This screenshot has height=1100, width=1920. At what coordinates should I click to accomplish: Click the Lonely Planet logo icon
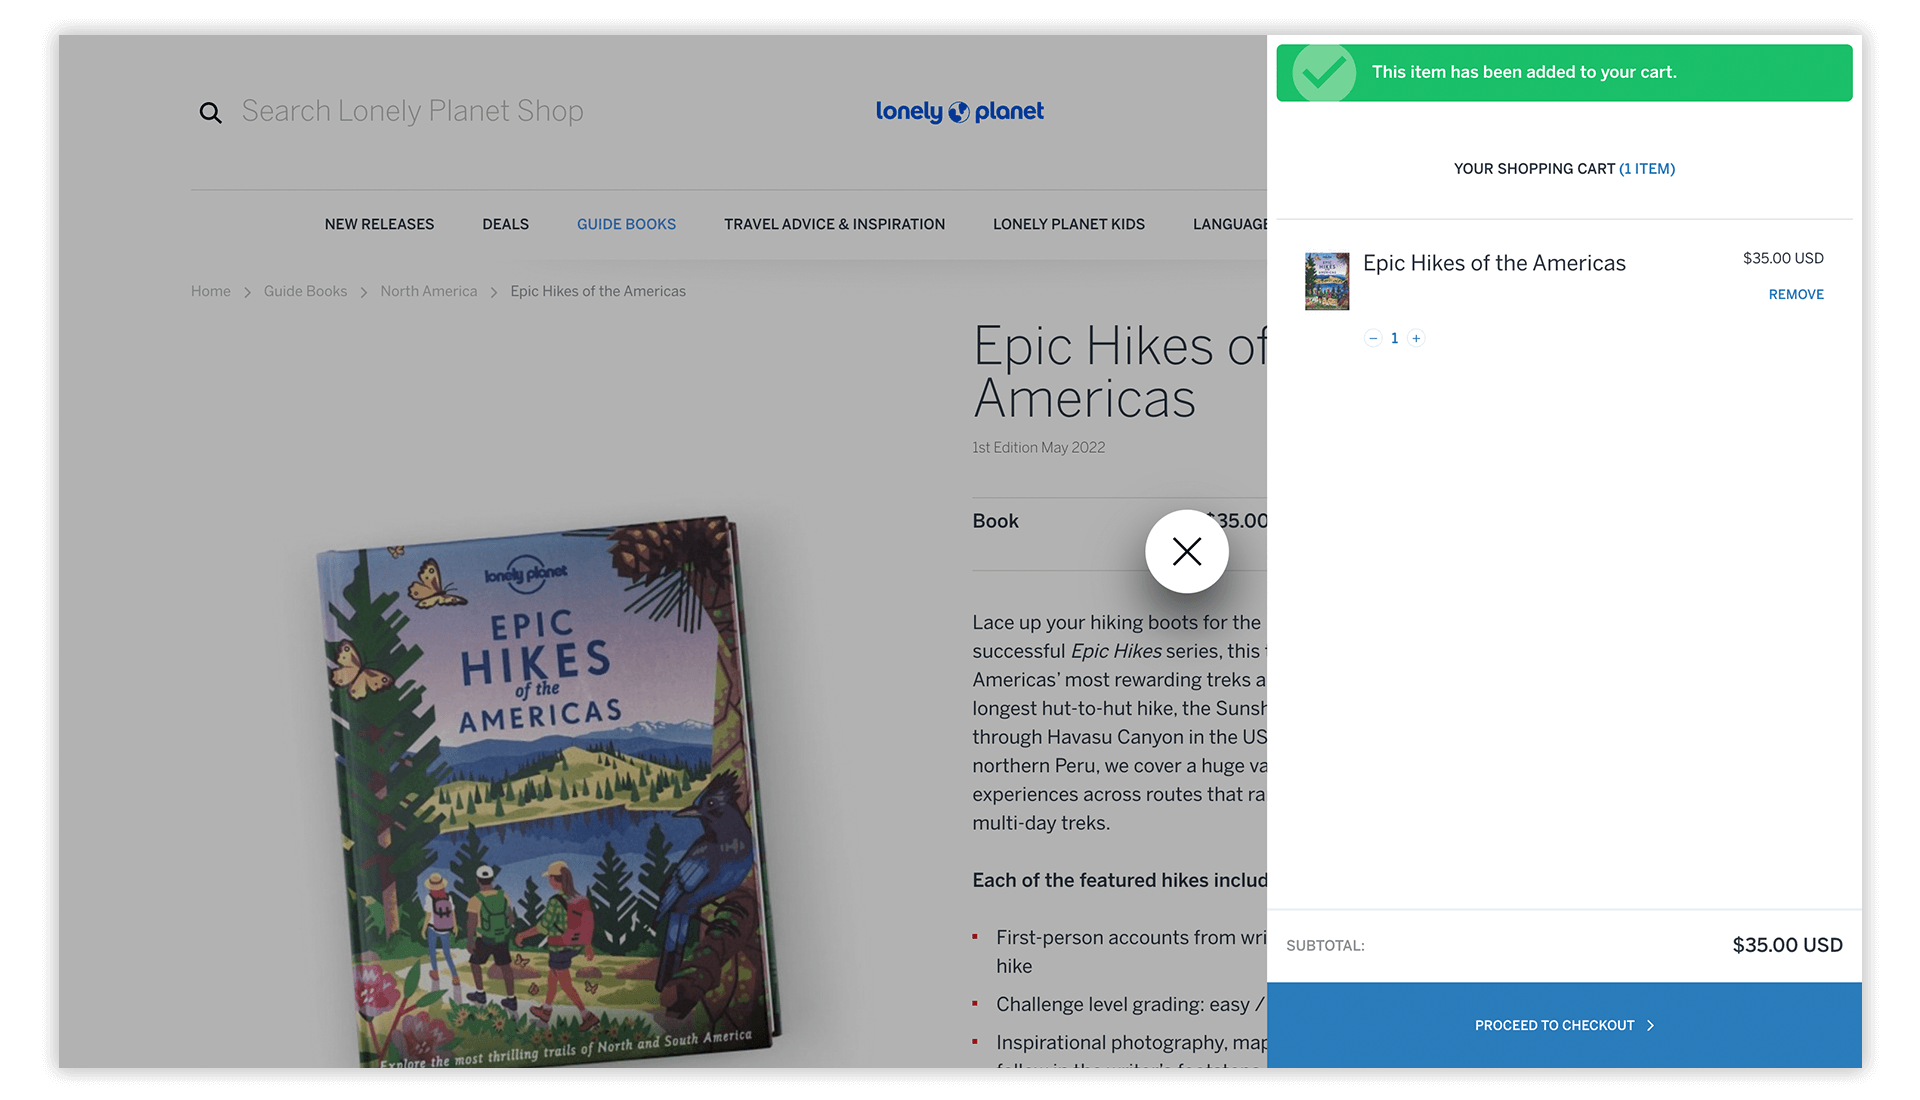point(959,113)
